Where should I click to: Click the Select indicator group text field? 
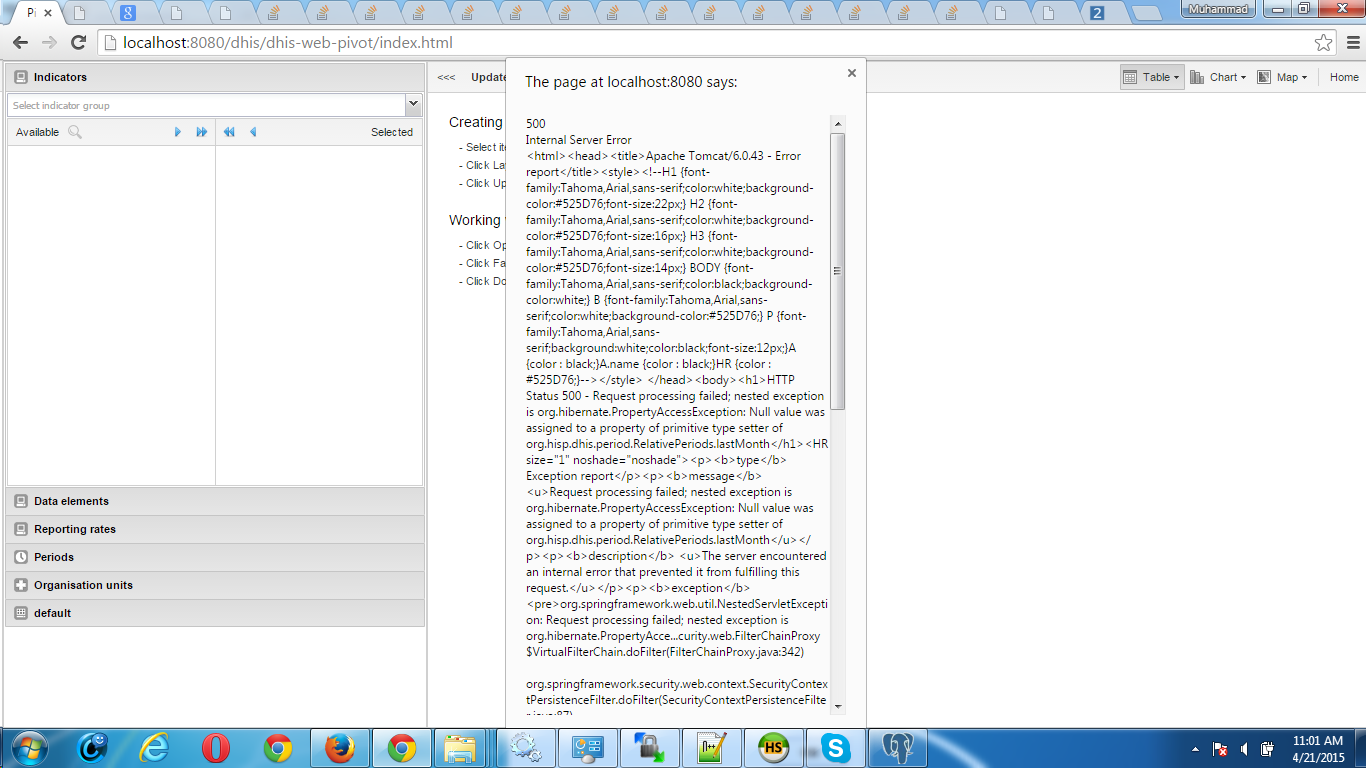pyautogui.click(x=207, y=105)
